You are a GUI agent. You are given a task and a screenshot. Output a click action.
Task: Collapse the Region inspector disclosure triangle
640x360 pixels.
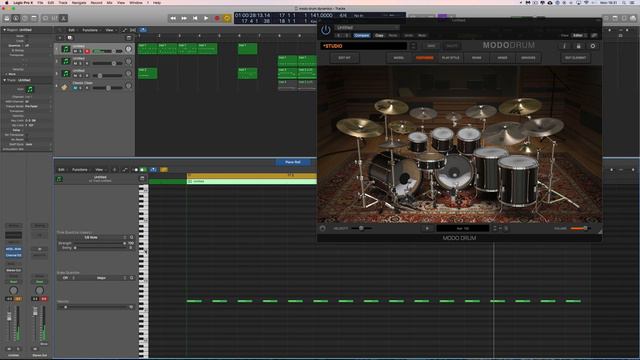(4, 30)
